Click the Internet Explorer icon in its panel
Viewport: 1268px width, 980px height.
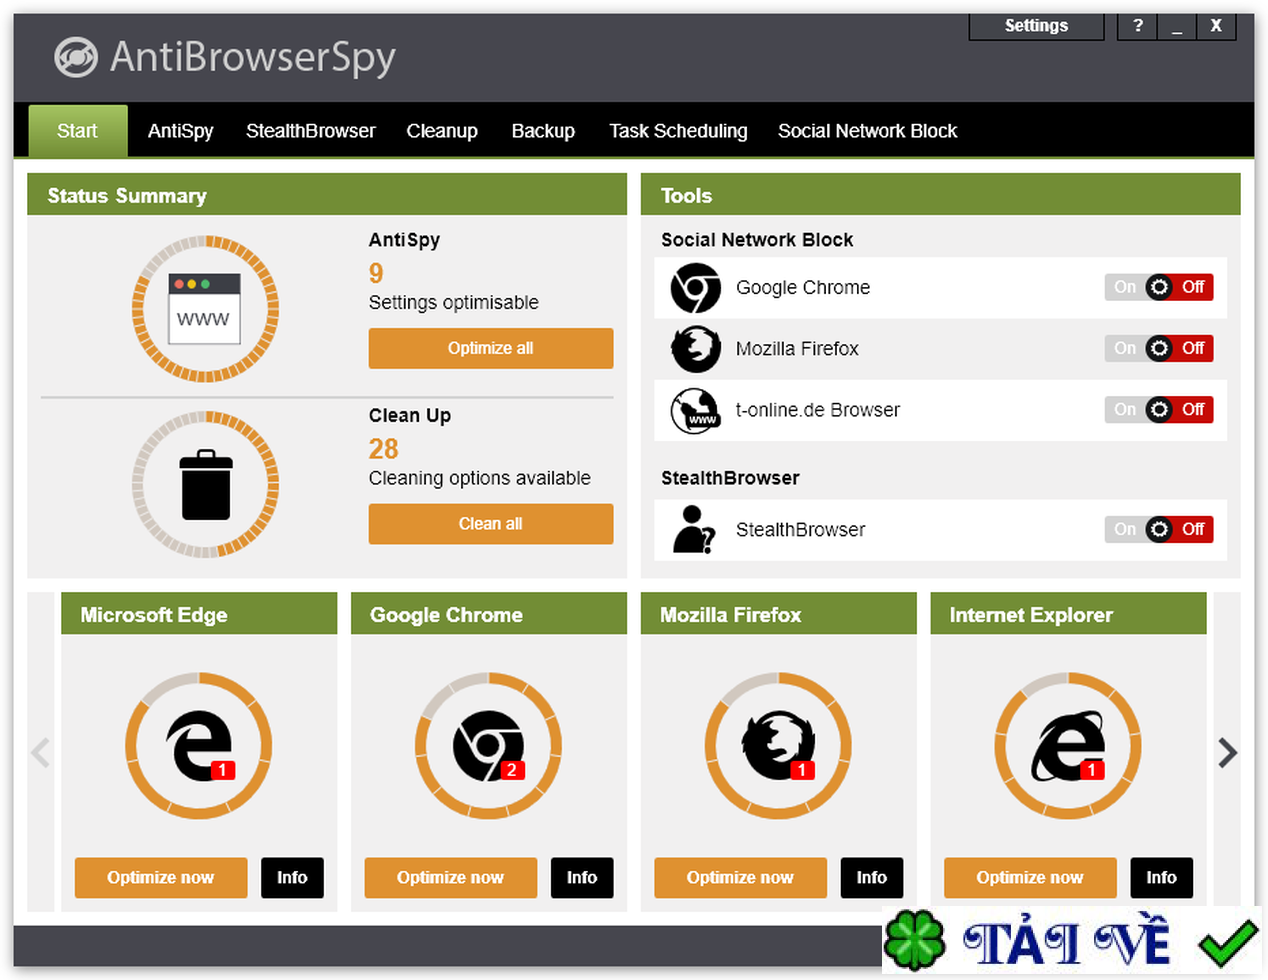pos(1068,745)
